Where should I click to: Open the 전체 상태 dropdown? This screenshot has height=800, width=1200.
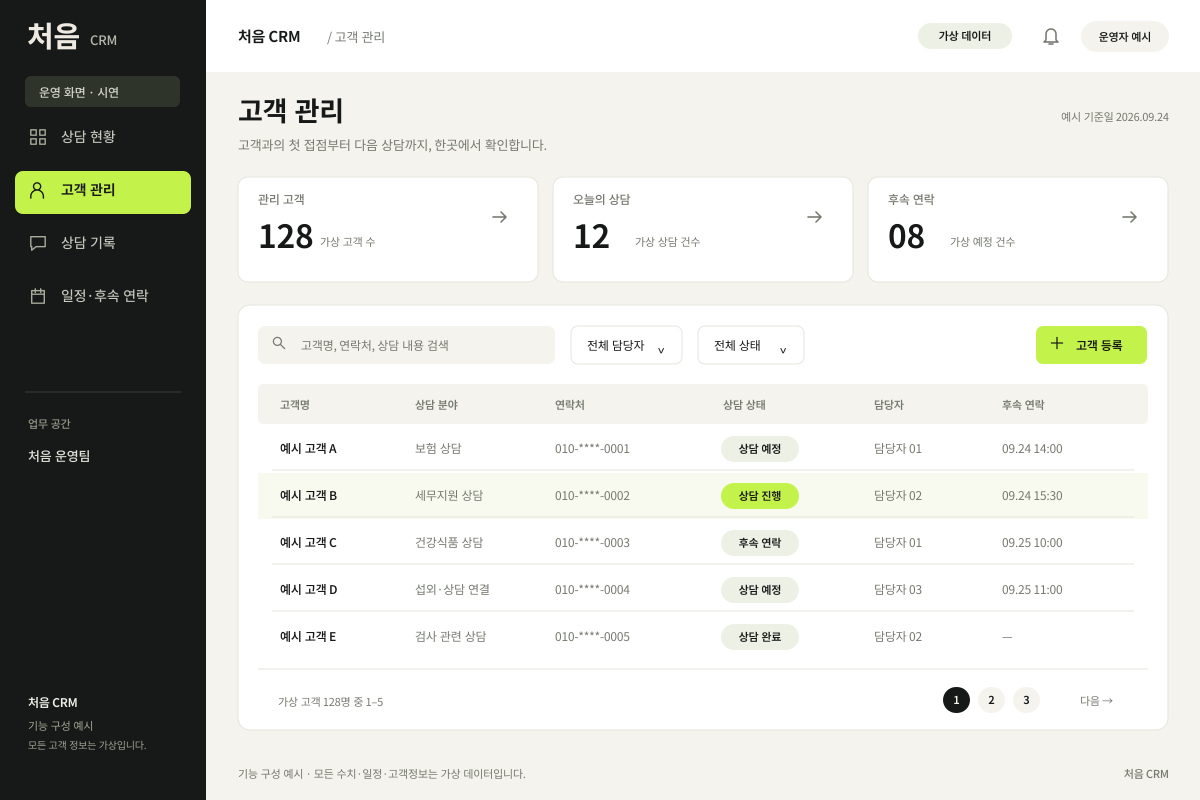click(750, 345)
